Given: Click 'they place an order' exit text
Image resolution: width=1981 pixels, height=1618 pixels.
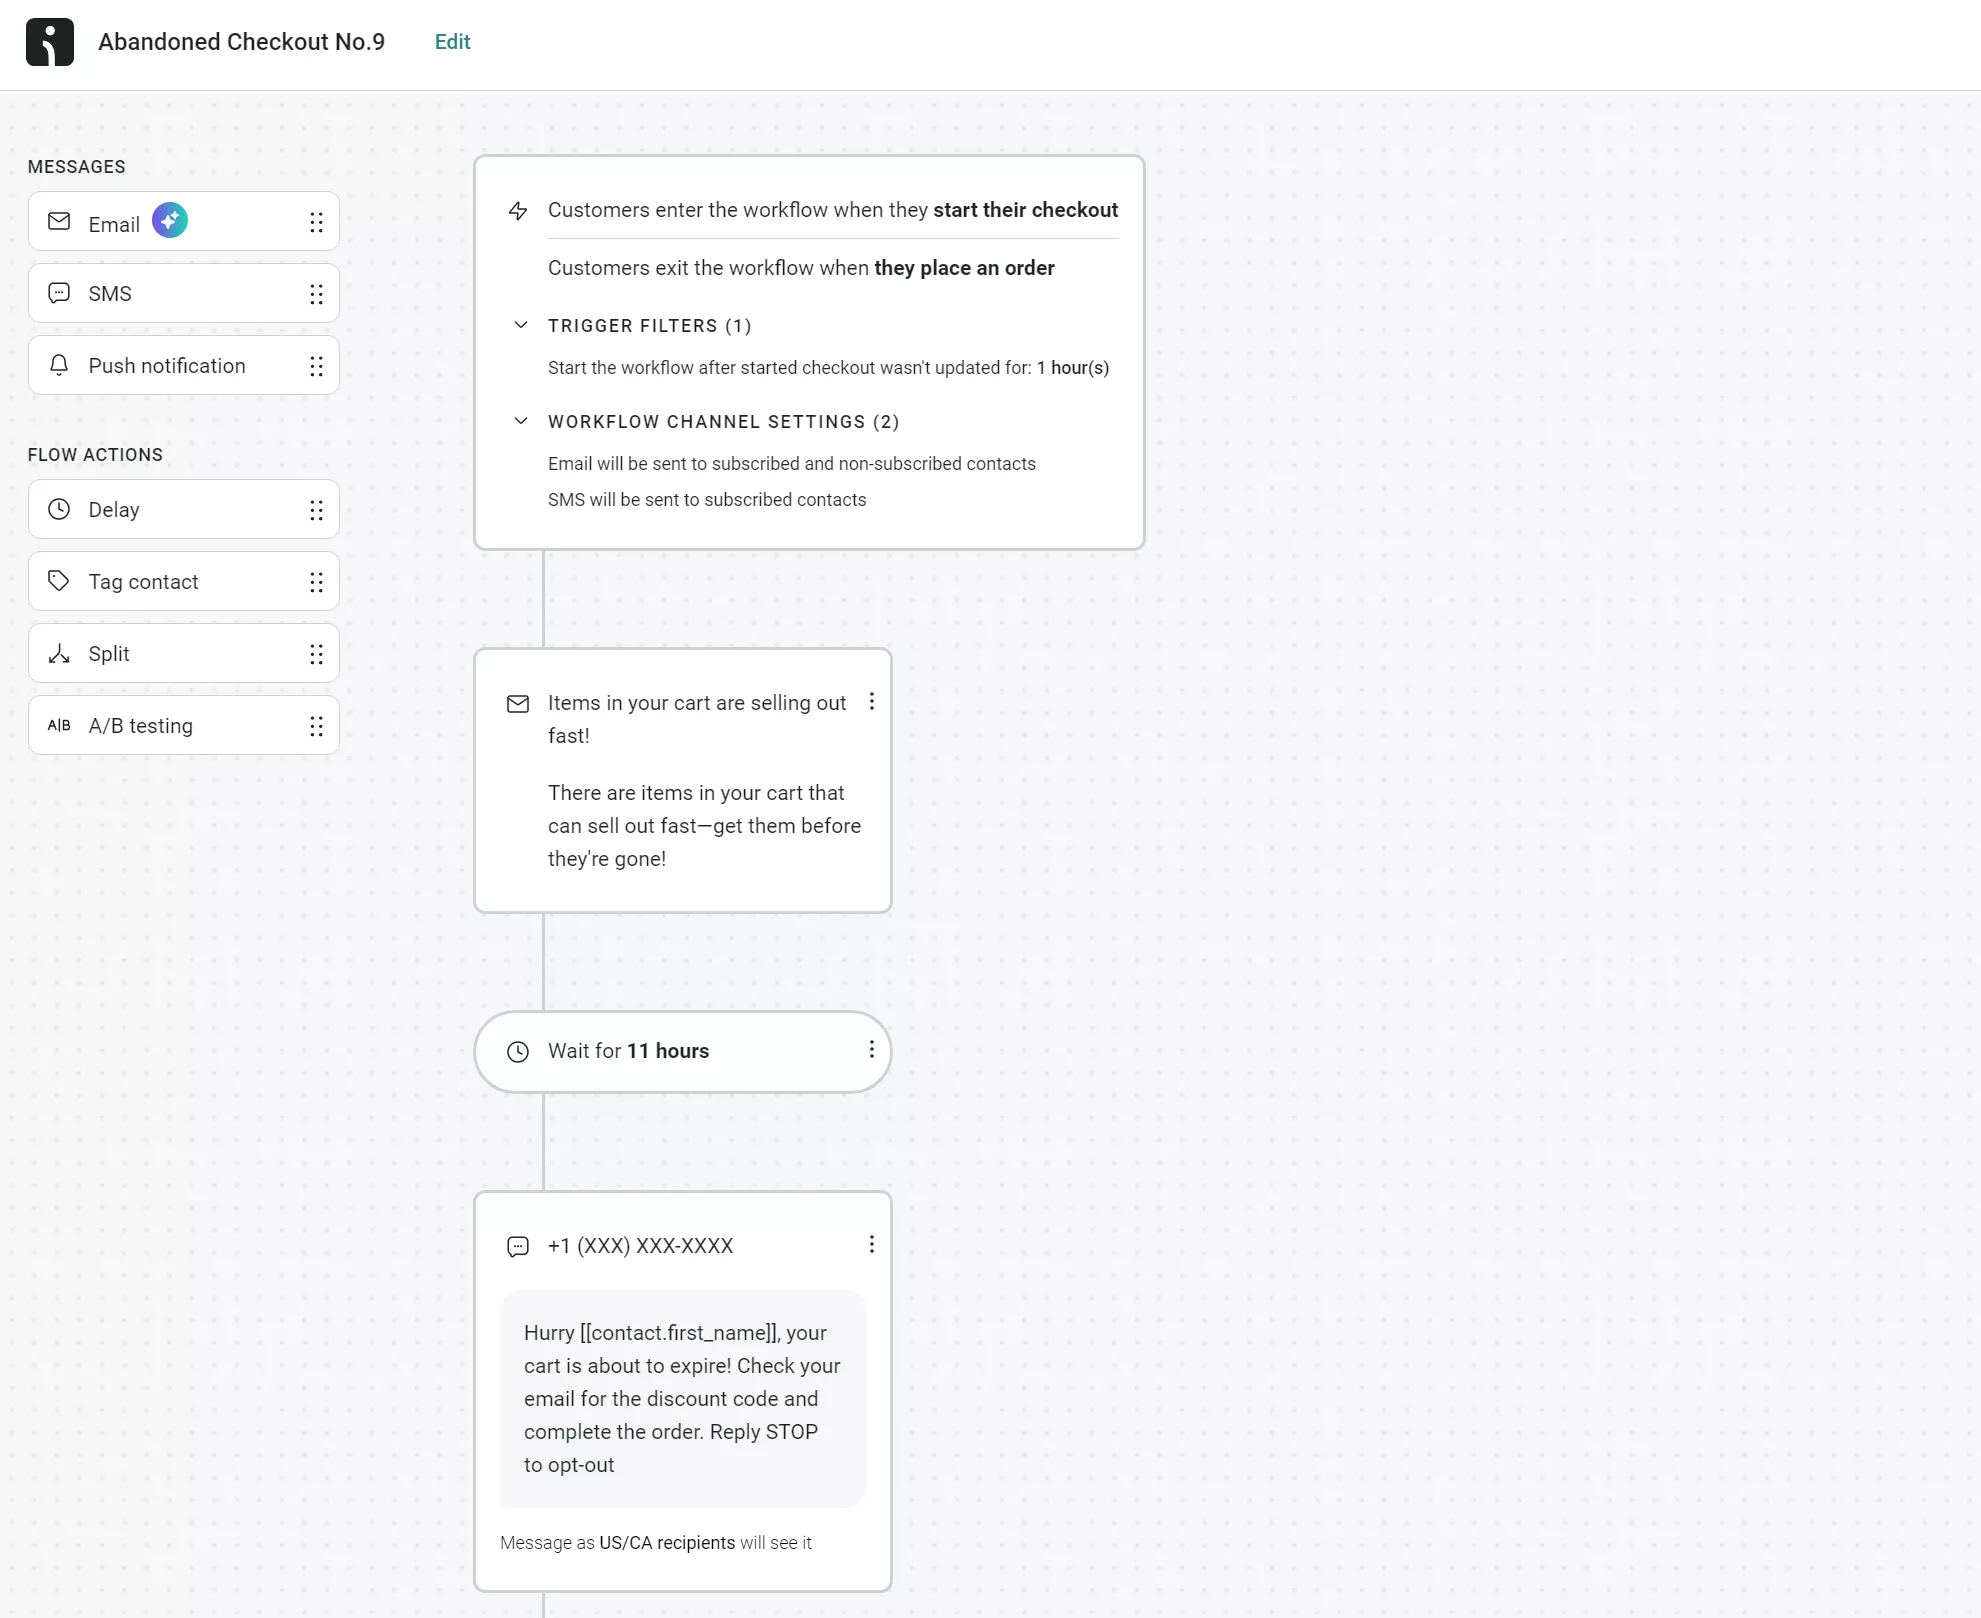Looking at the screenshot, I should pyautogui.click(x=964, y=268).
